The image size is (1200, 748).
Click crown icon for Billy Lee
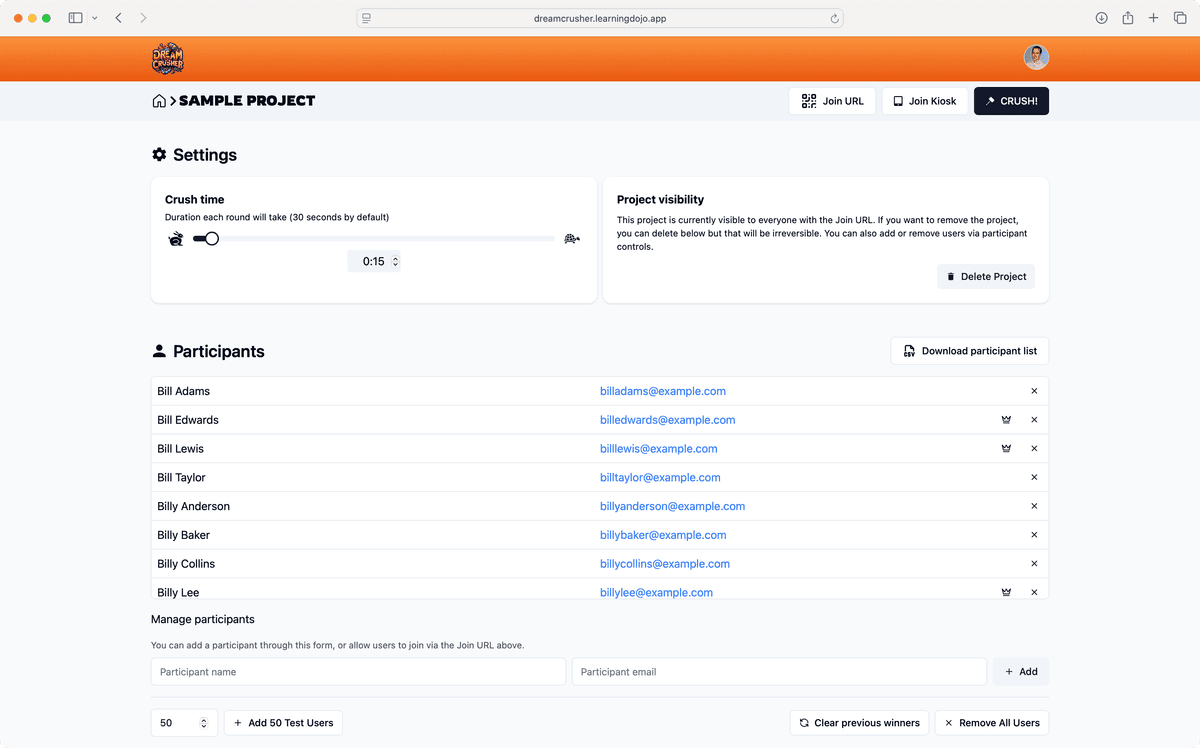[x=1006, y=592]
